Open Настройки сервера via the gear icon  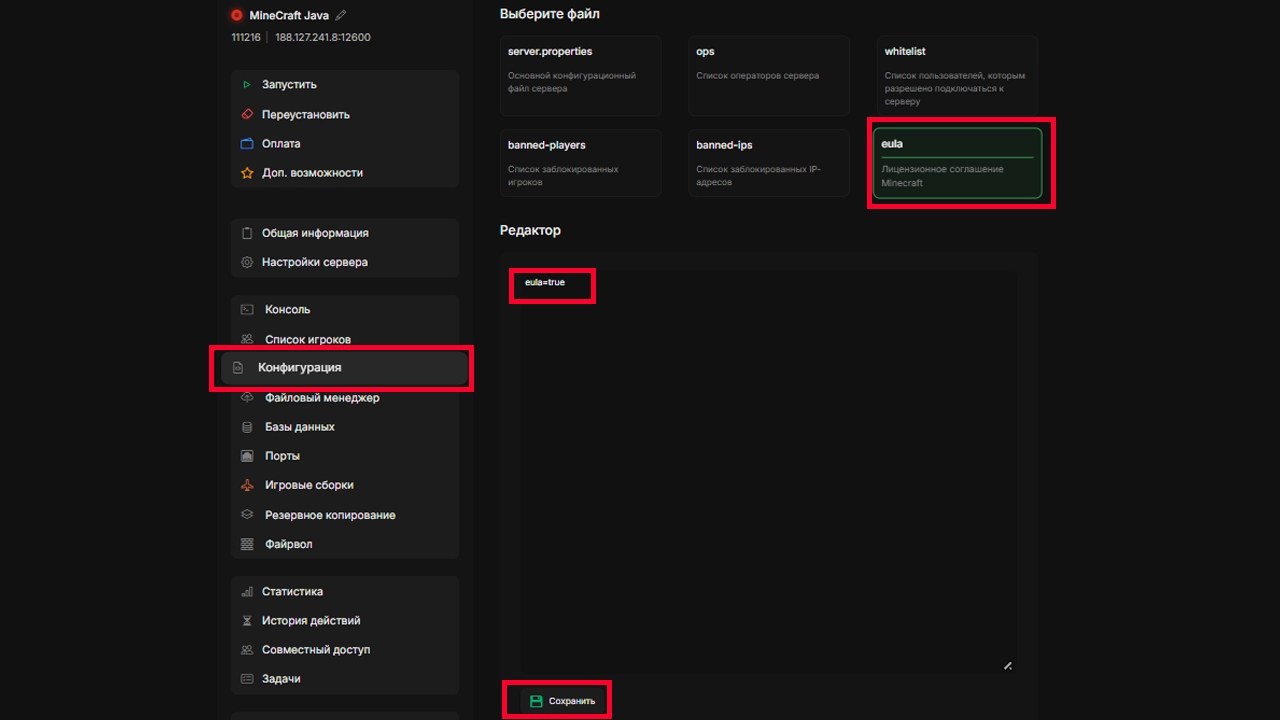247,262
